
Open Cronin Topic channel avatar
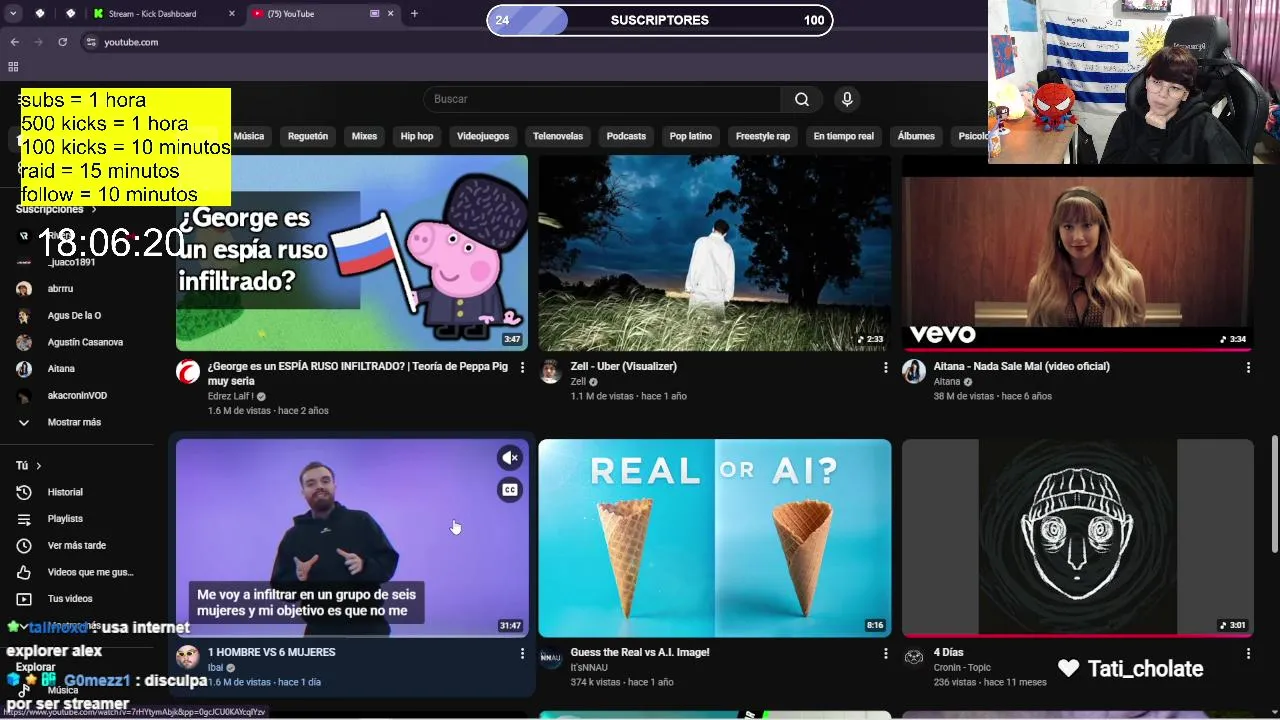pos(913,657)
